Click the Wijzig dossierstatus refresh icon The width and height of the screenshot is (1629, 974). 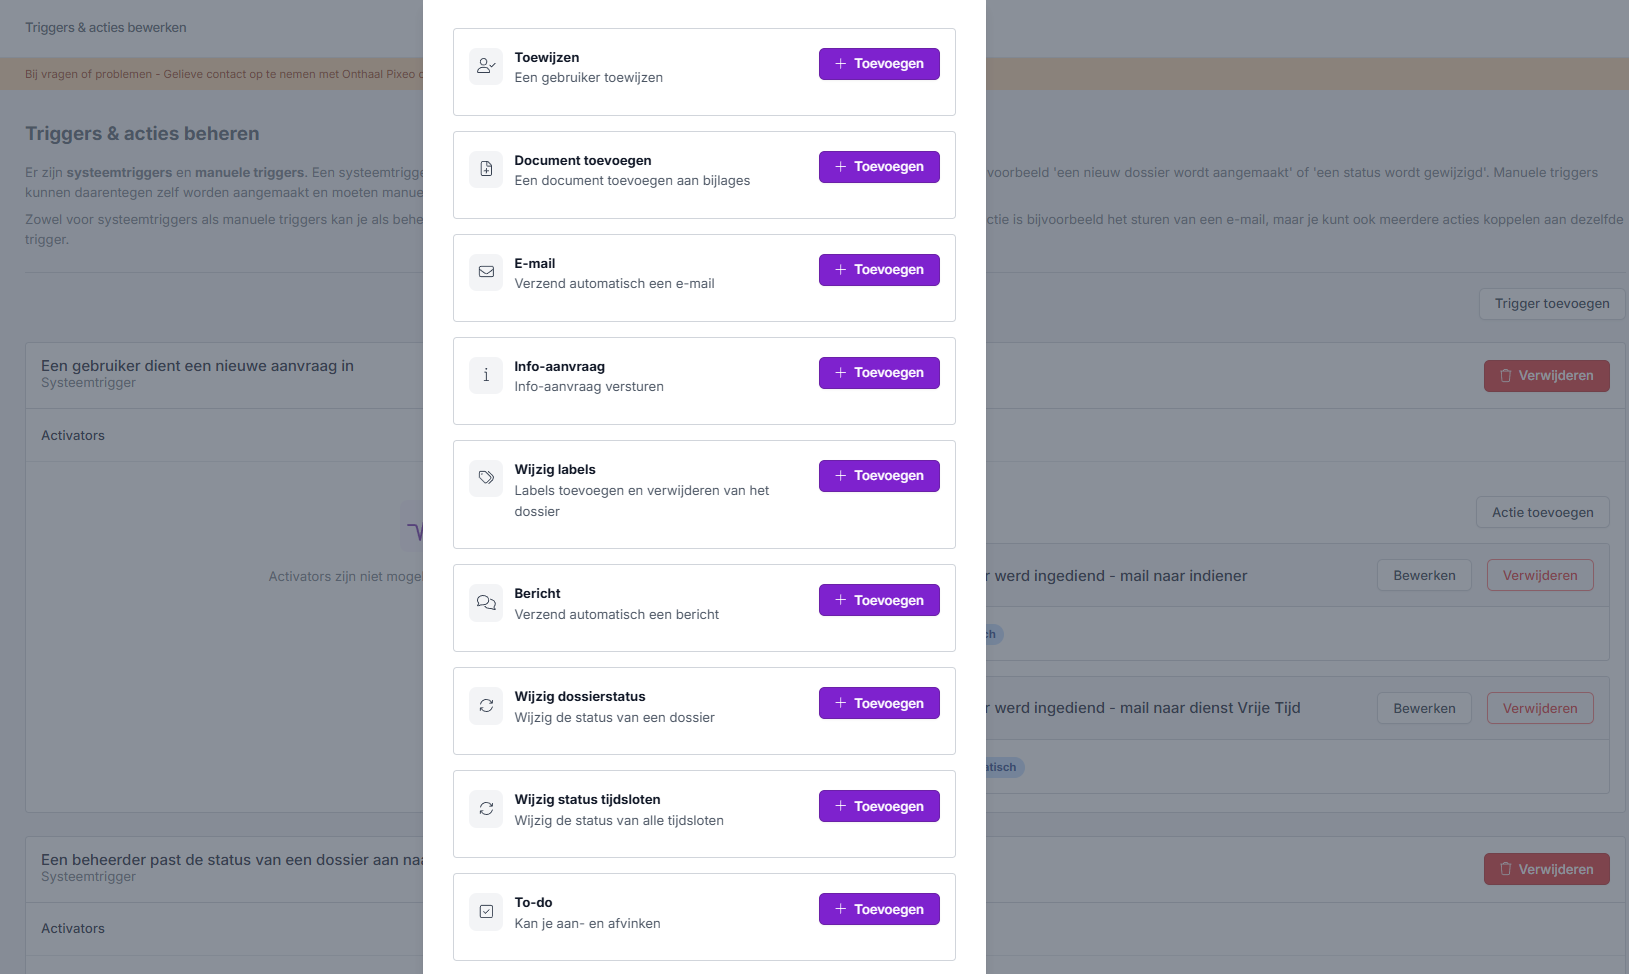(x=486, y=705)
